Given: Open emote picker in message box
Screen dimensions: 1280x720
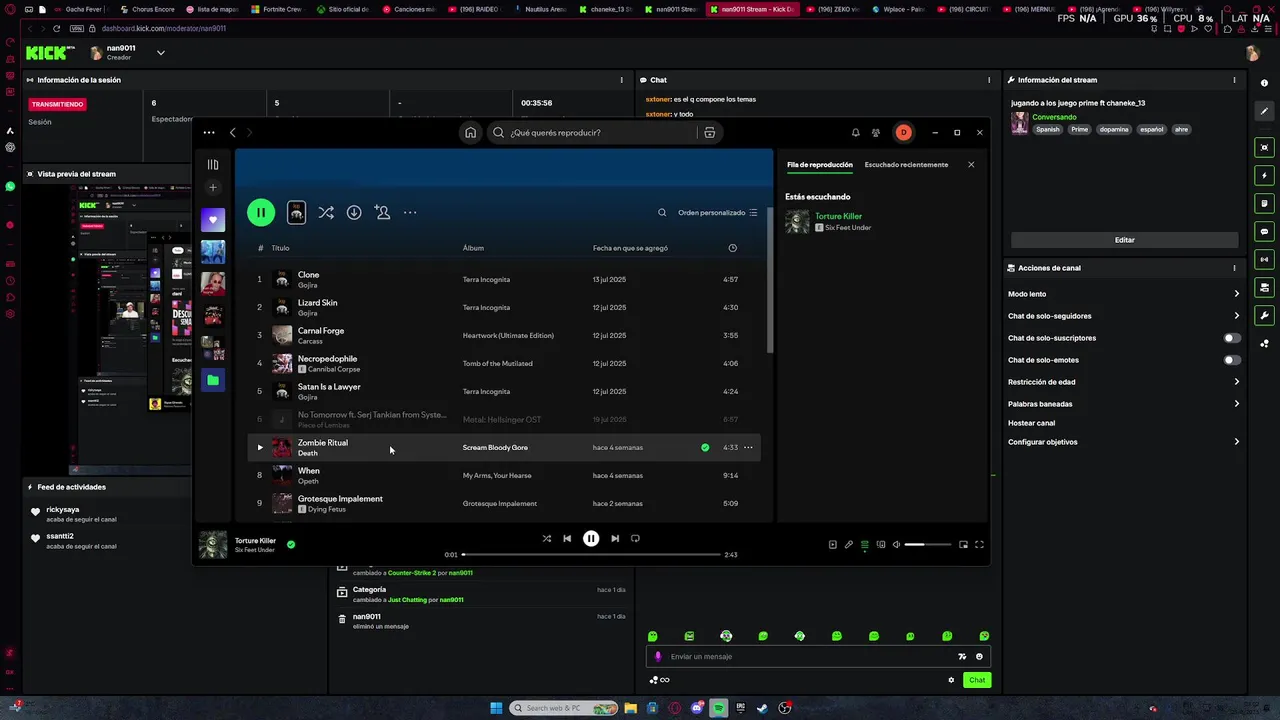Looking at the screenshot, I should (x=979, y=657).
